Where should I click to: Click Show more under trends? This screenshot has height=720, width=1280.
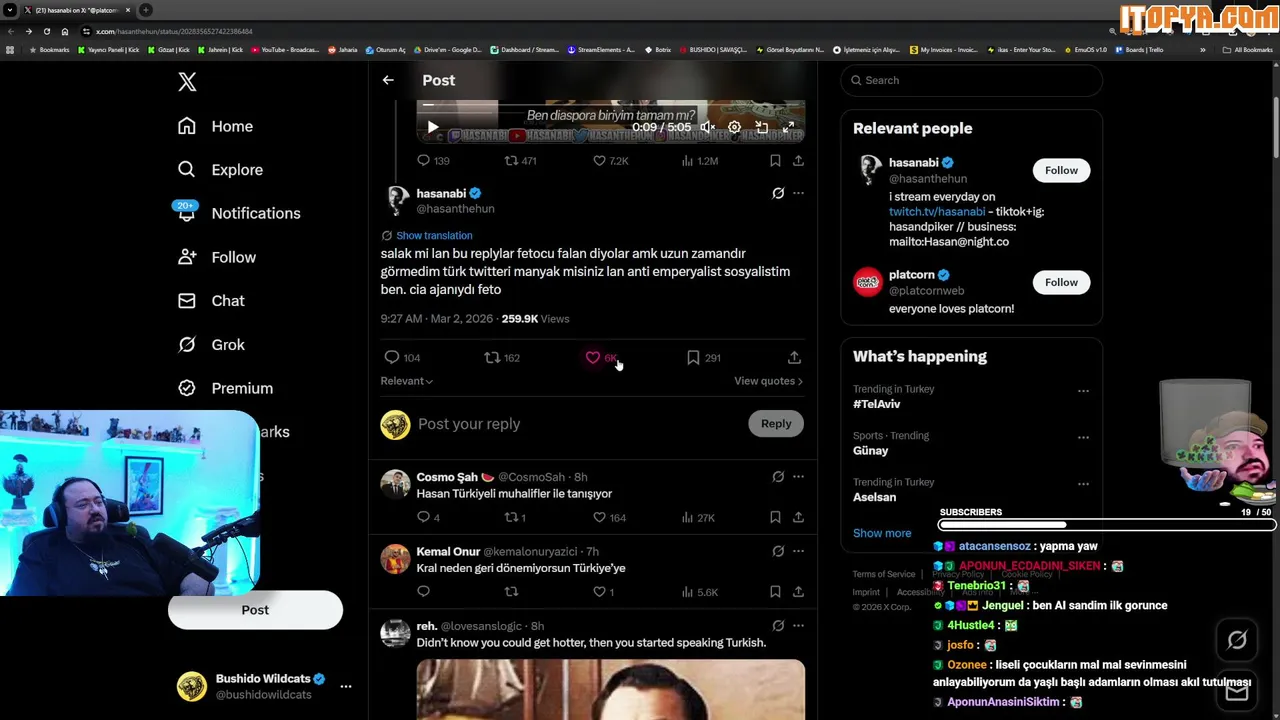(882, 533)
